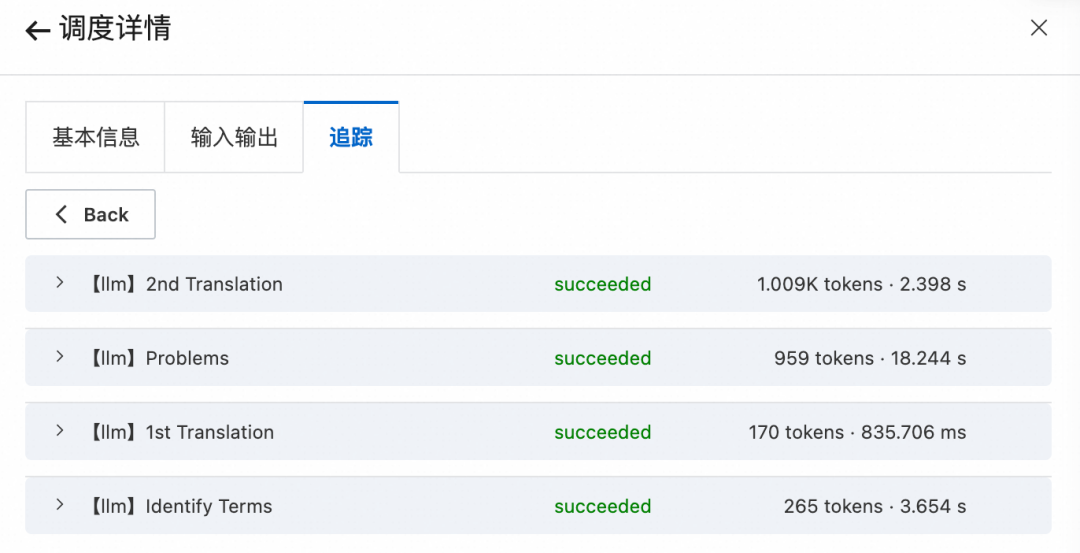Click the 调度详情 page title
Viewport: 1080px width, 553px height.
click(x=115, y=29)
